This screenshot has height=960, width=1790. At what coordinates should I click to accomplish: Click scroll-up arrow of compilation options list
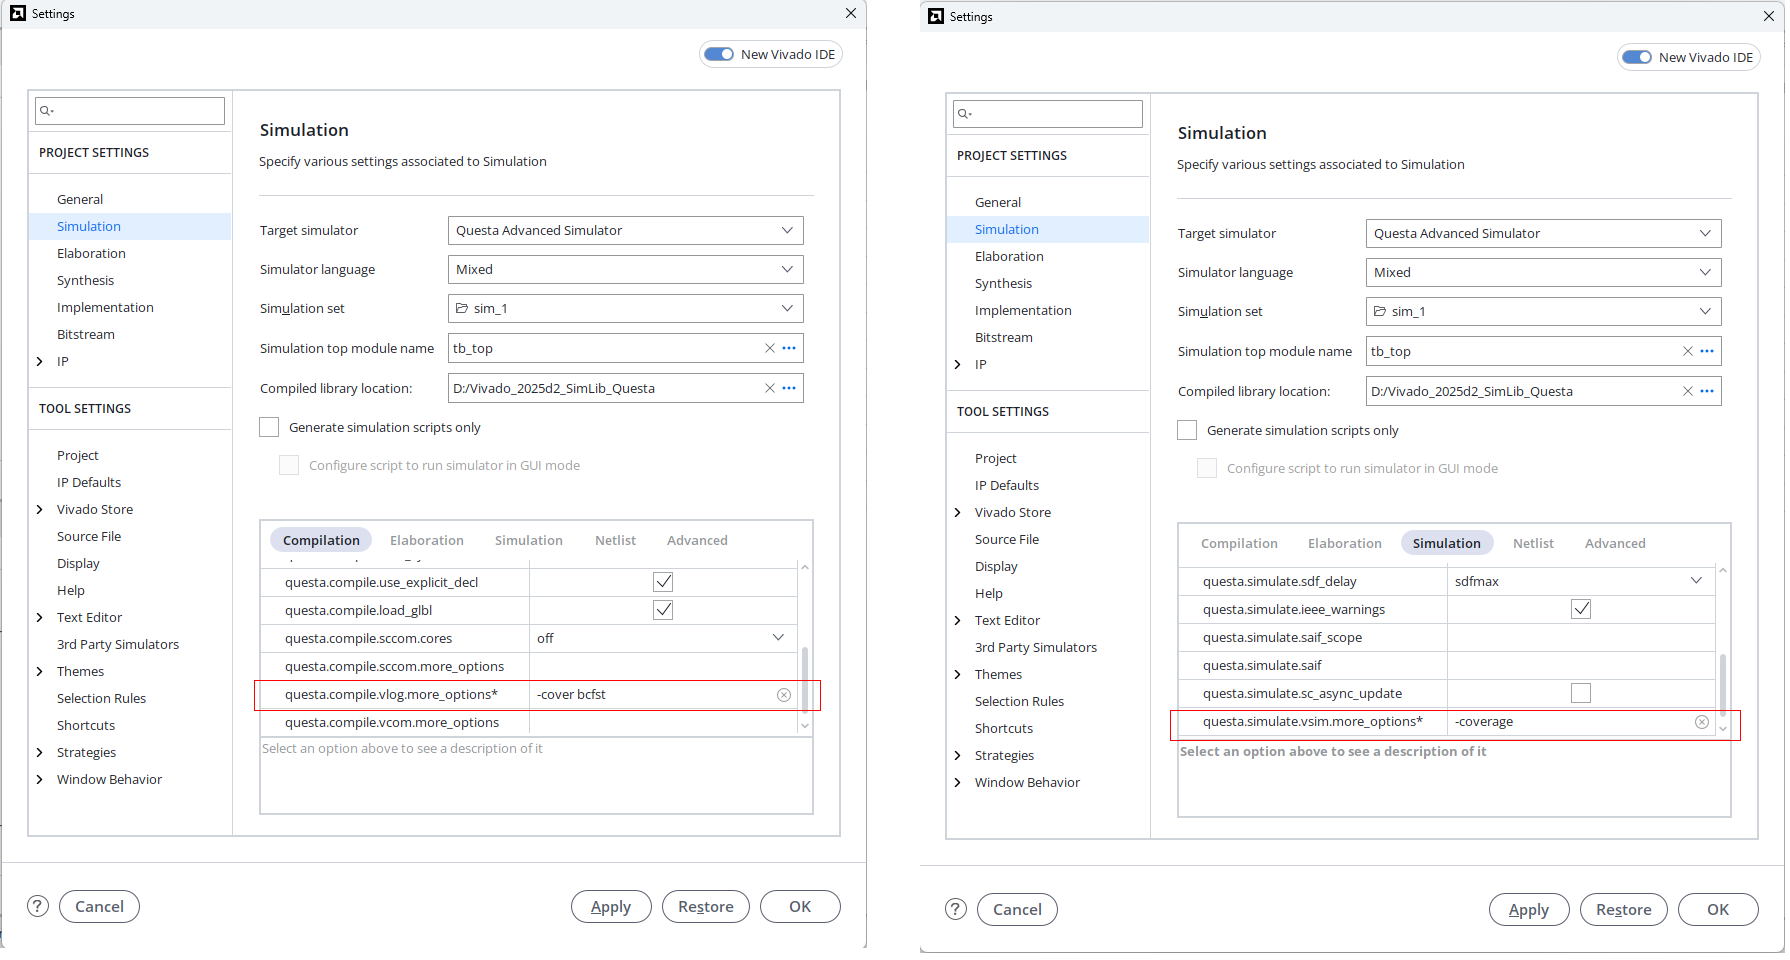(805, 567)
